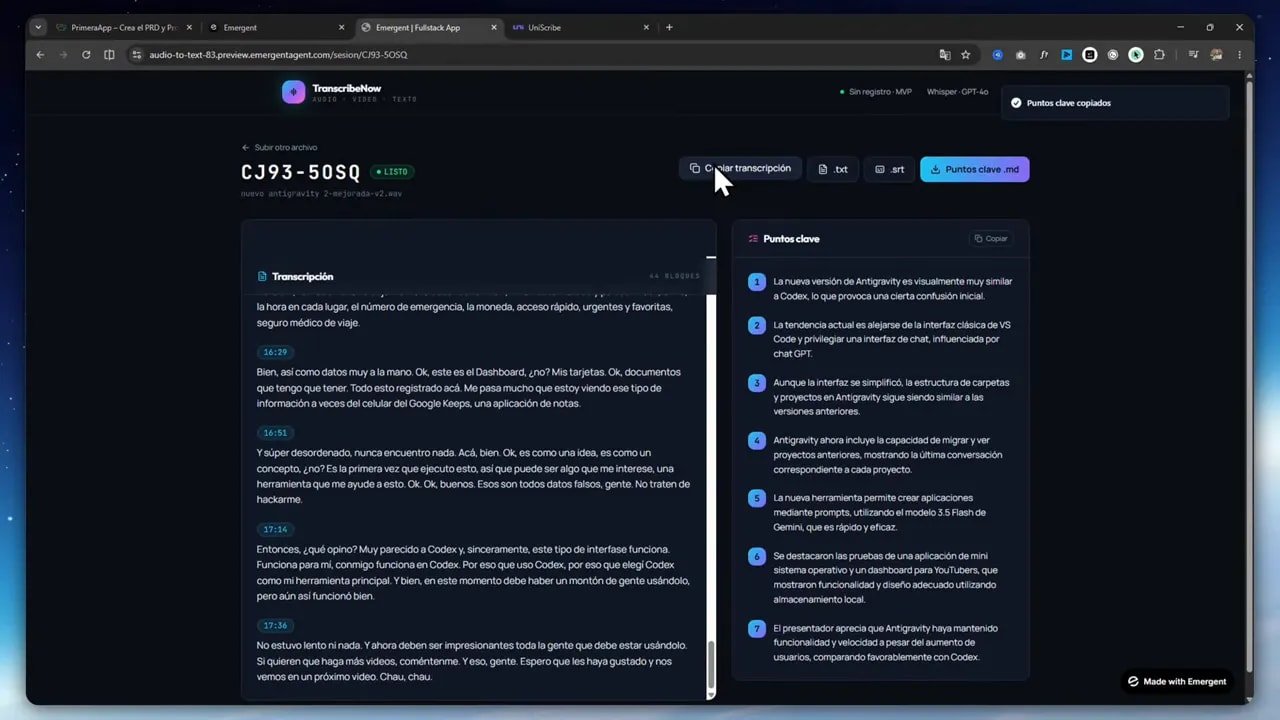Click the blue circular extension icon
1280x720 pixels.
tap(997, 55)
